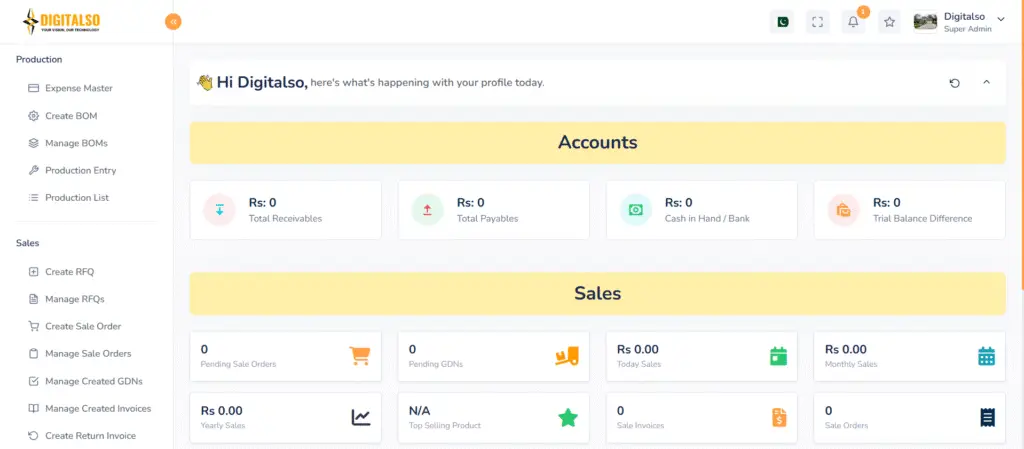Click the notification bell icon
Viewport: 1024px width, 449px height.
pos(853,22)
